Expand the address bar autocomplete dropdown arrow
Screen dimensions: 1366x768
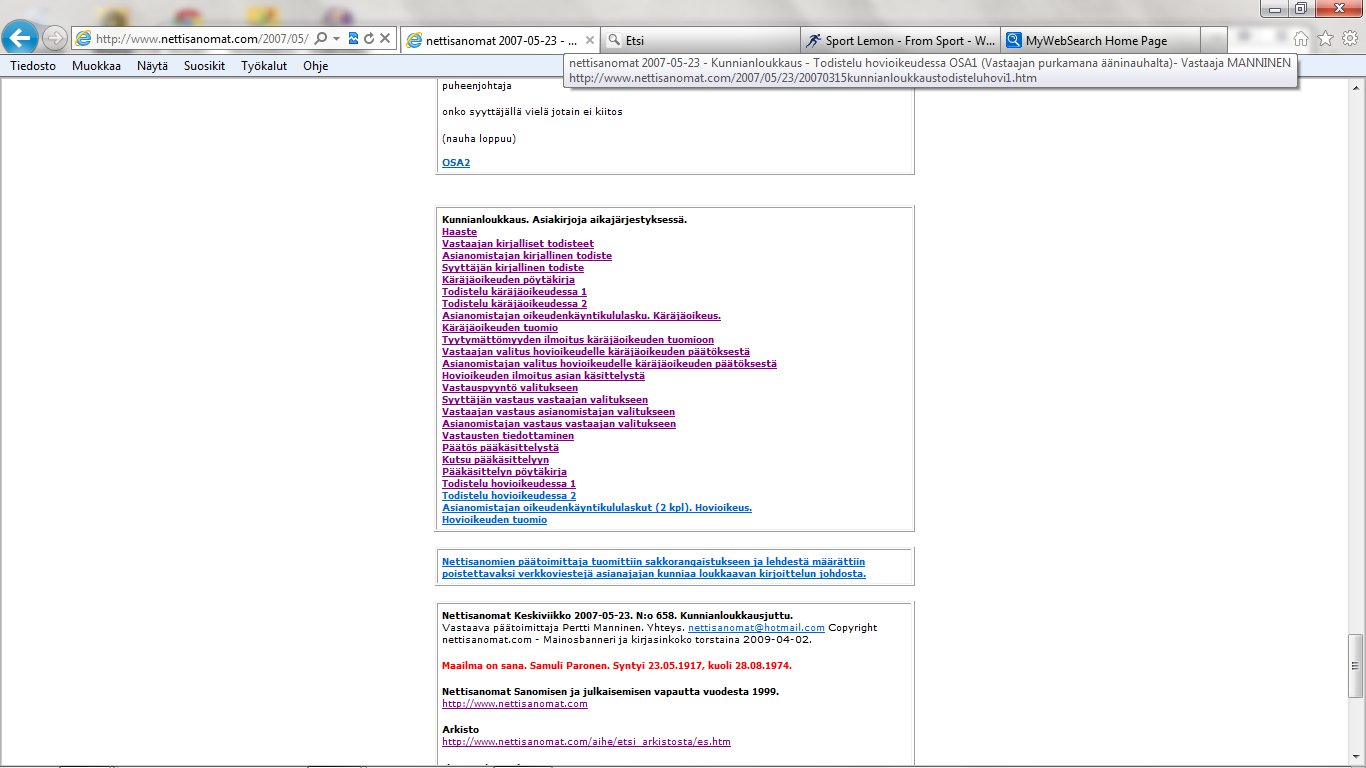tap(337, 39)
